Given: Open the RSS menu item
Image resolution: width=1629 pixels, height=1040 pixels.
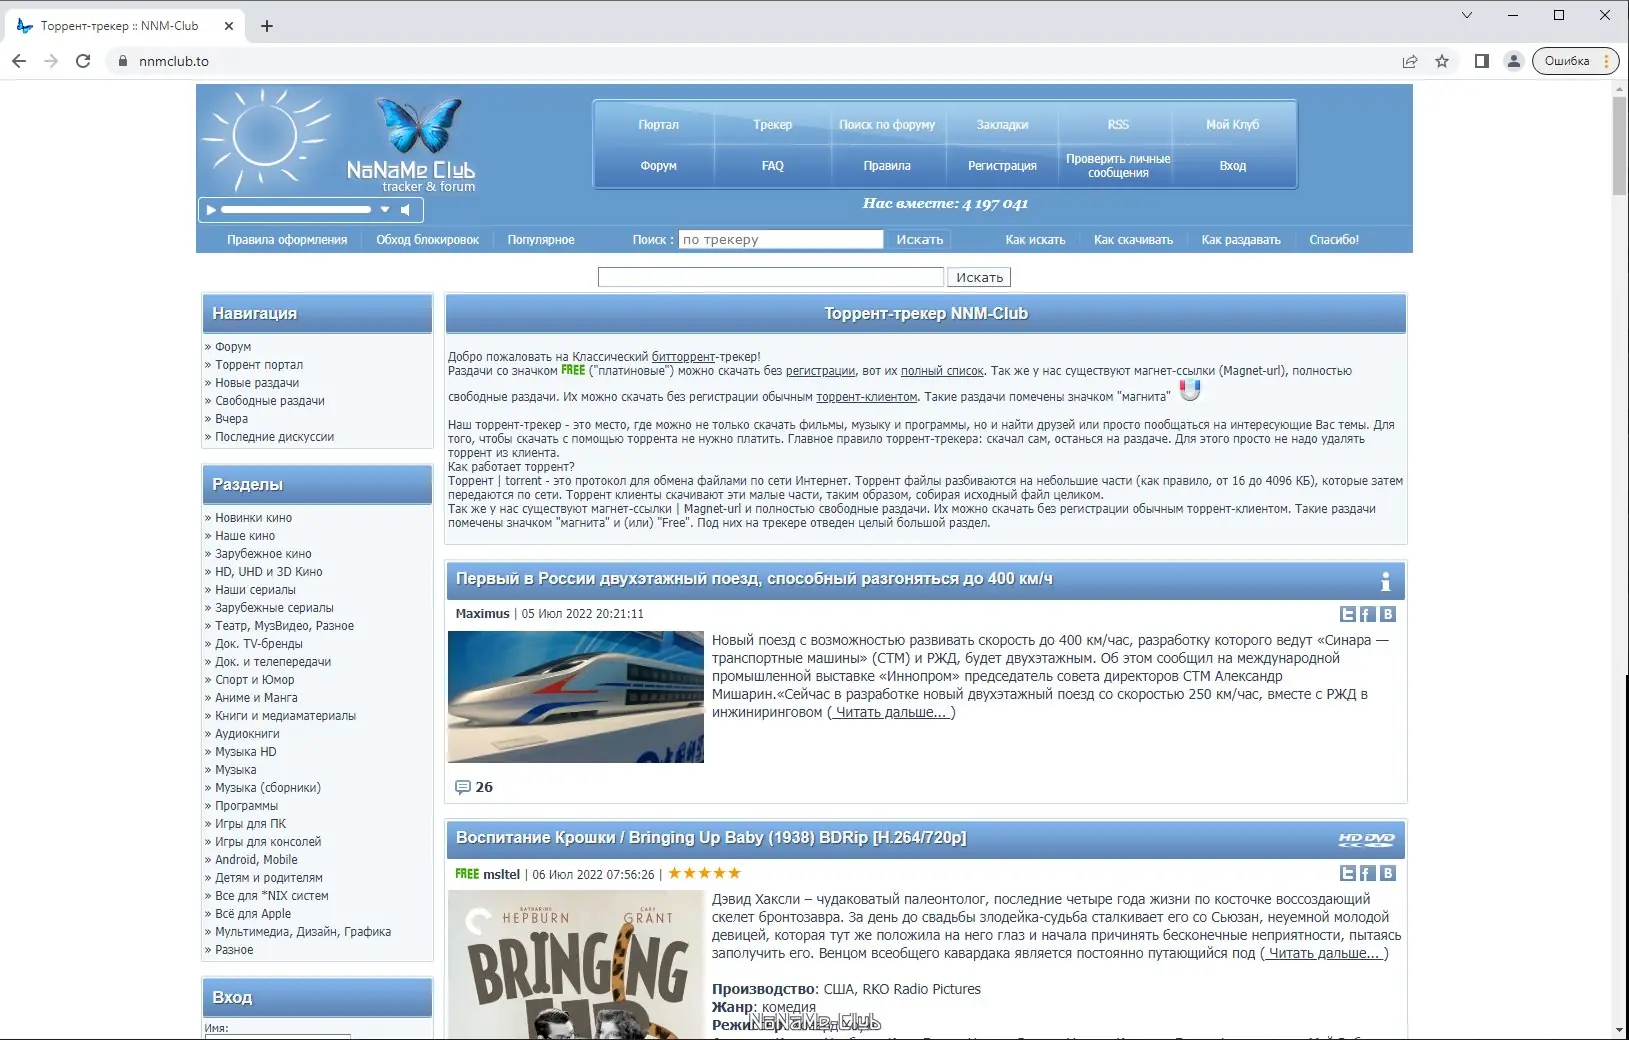Looking at the screenshot, I should click(1118, 125).
